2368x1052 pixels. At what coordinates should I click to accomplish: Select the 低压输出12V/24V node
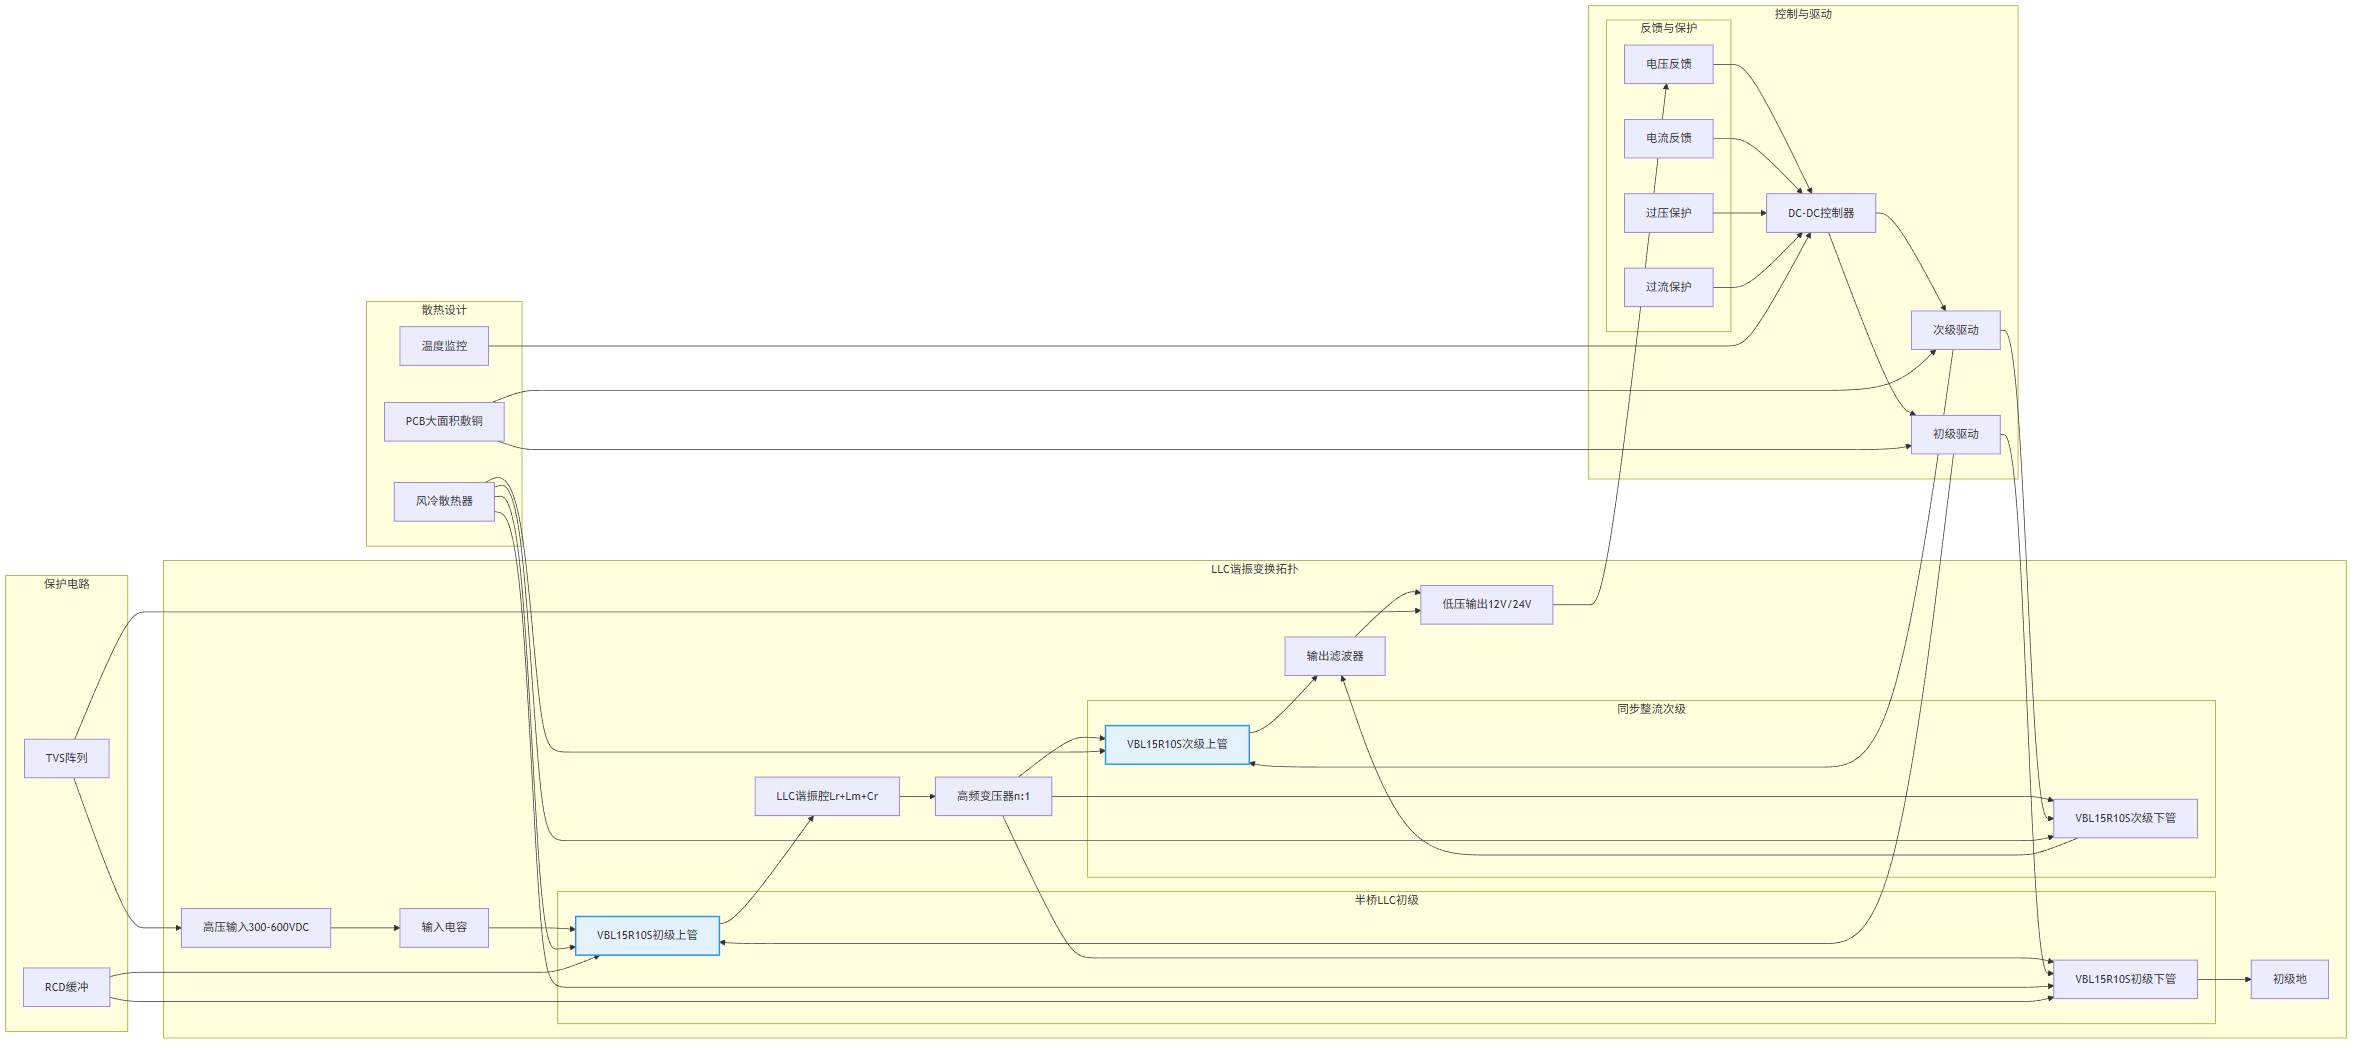[1486, 604]
